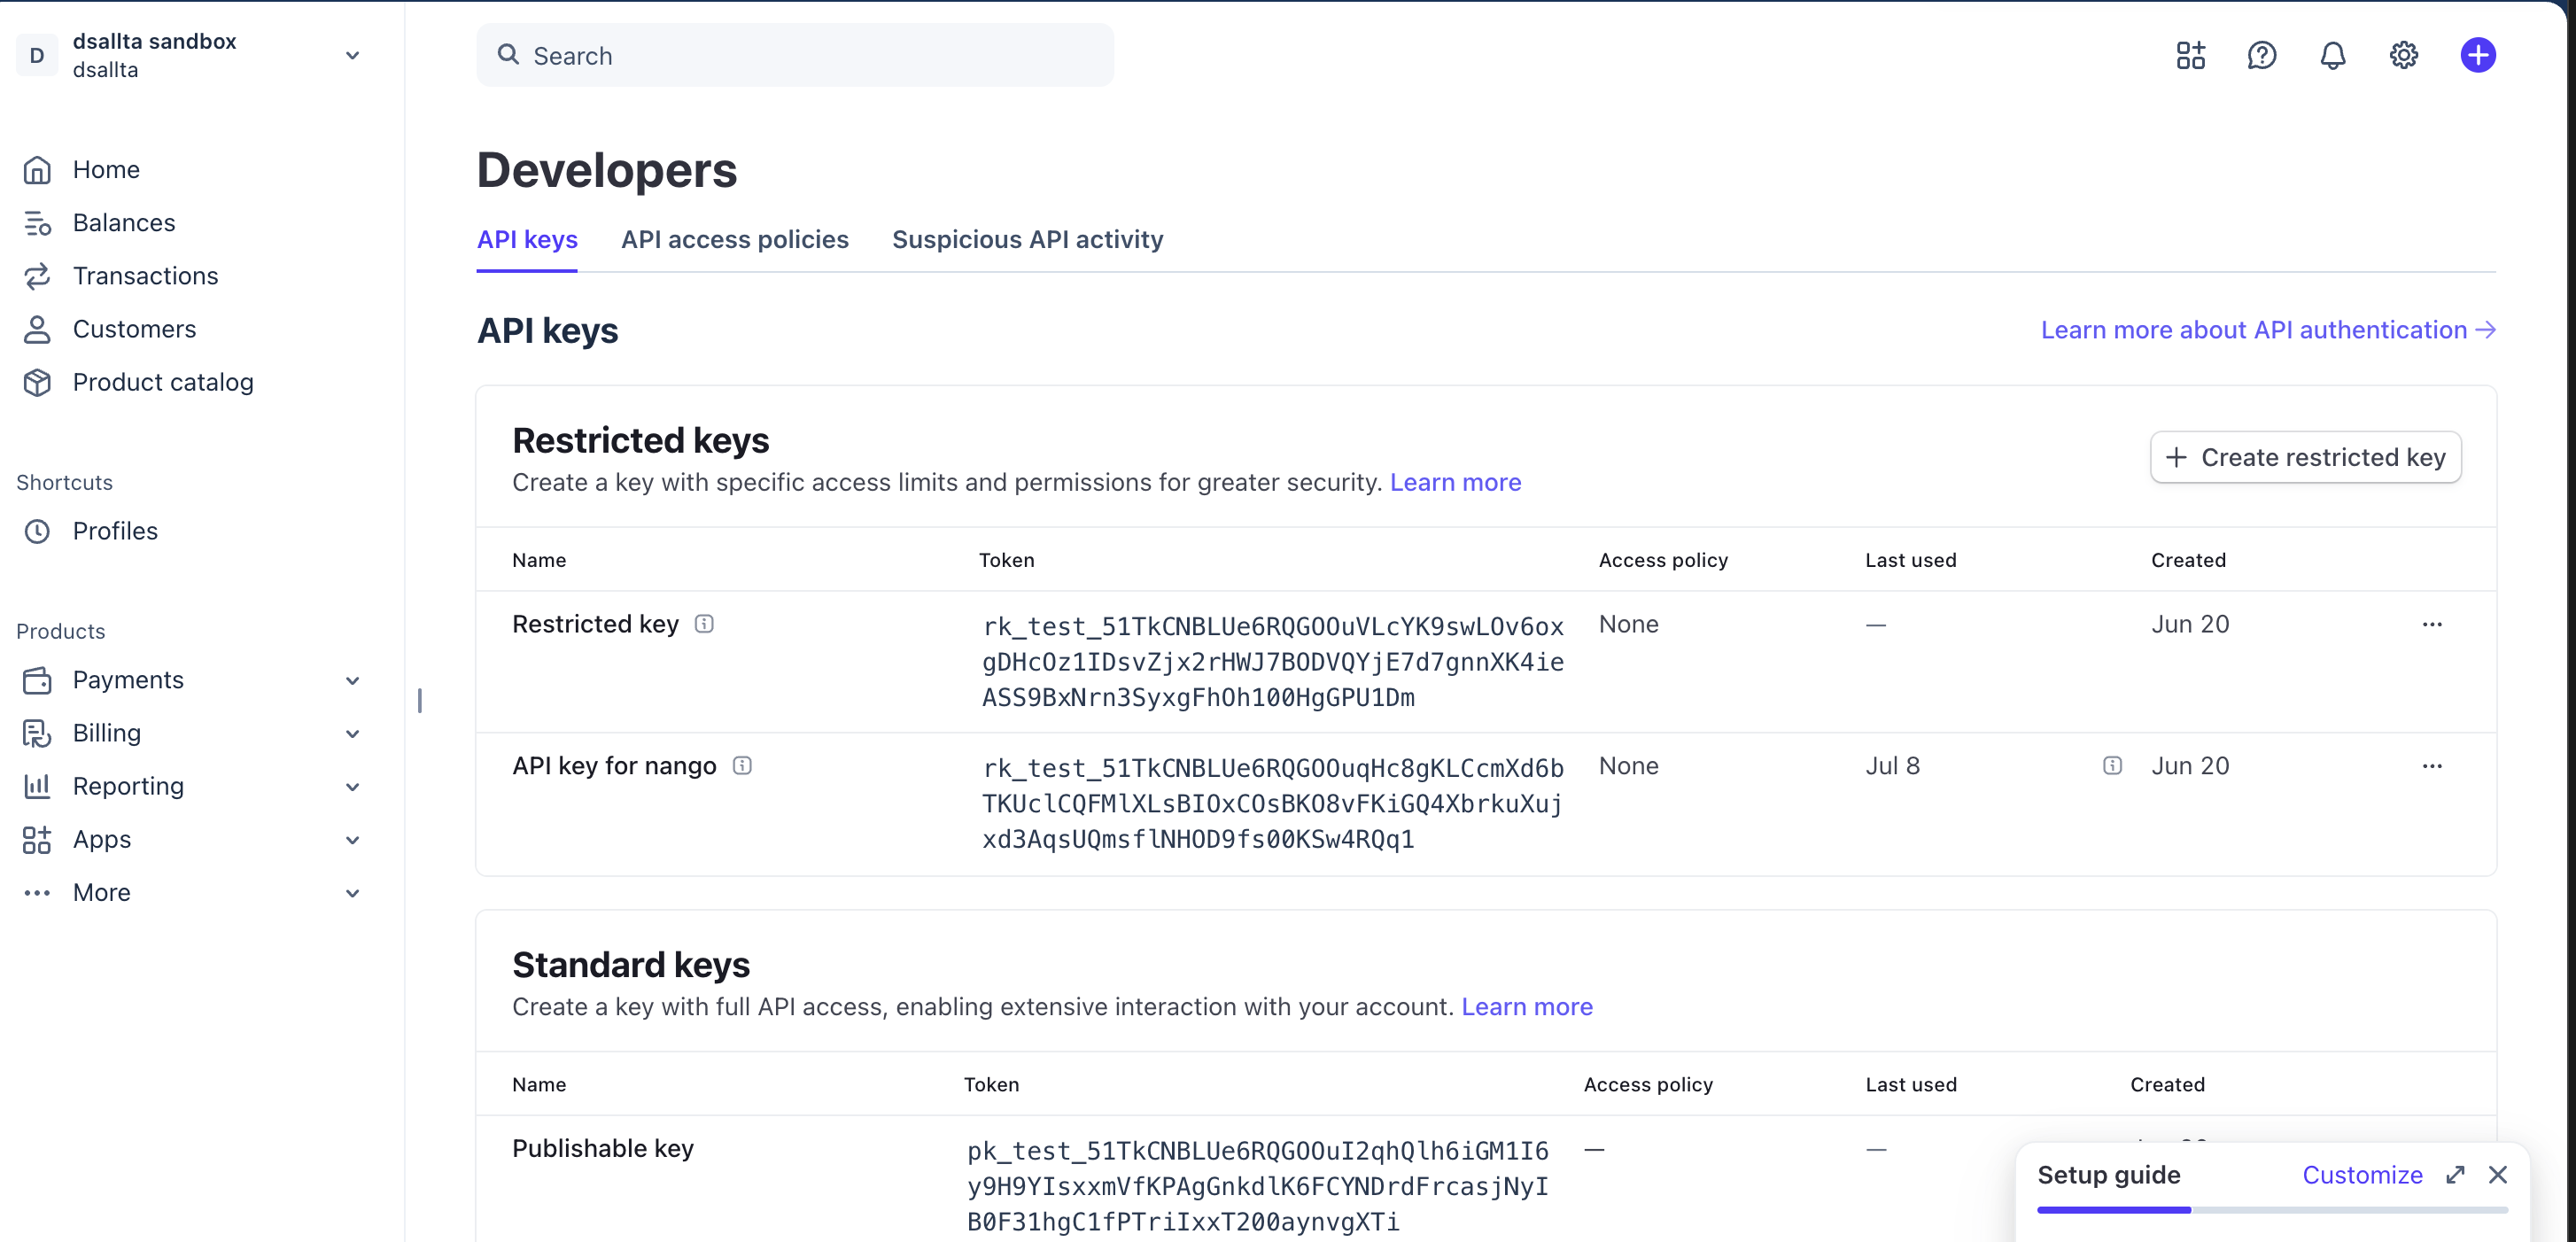Open the apps grid icon in top bar
The height and width of the screenshot is (1242, 2576).
click(x=2190, y=55)
